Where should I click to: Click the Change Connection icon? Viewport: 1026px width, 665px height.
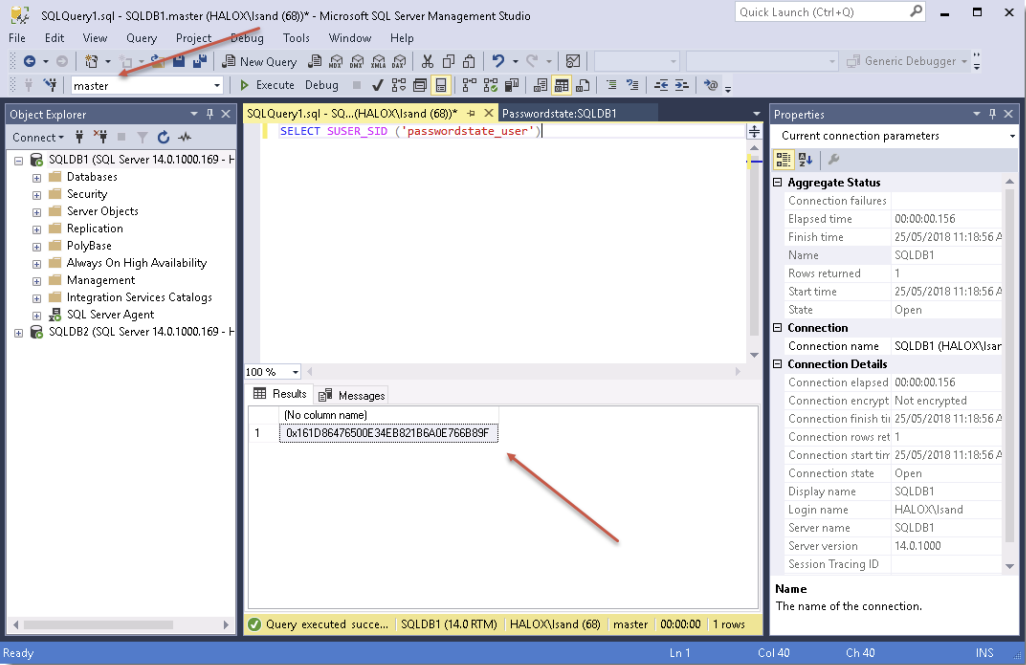pyautogui.click(x=50, y=85)
